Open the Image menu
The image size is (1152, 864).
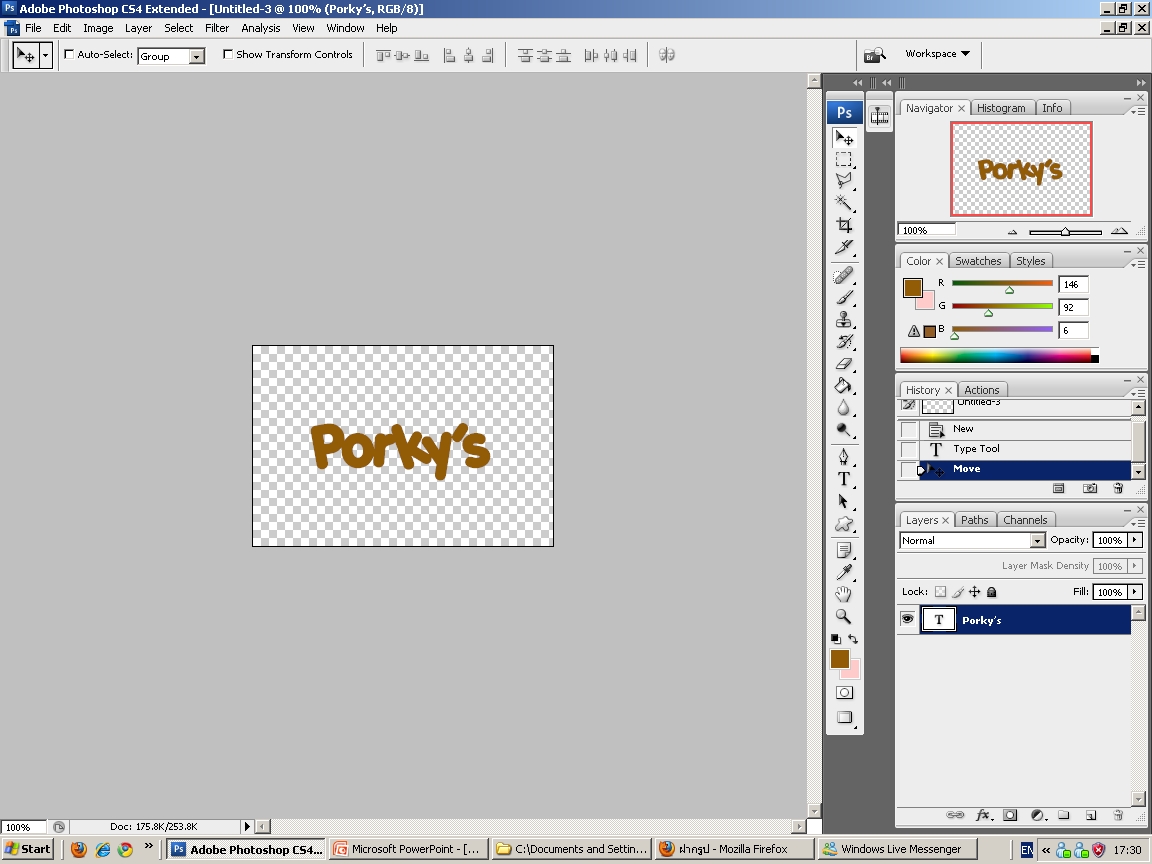[x=98, y=28]
